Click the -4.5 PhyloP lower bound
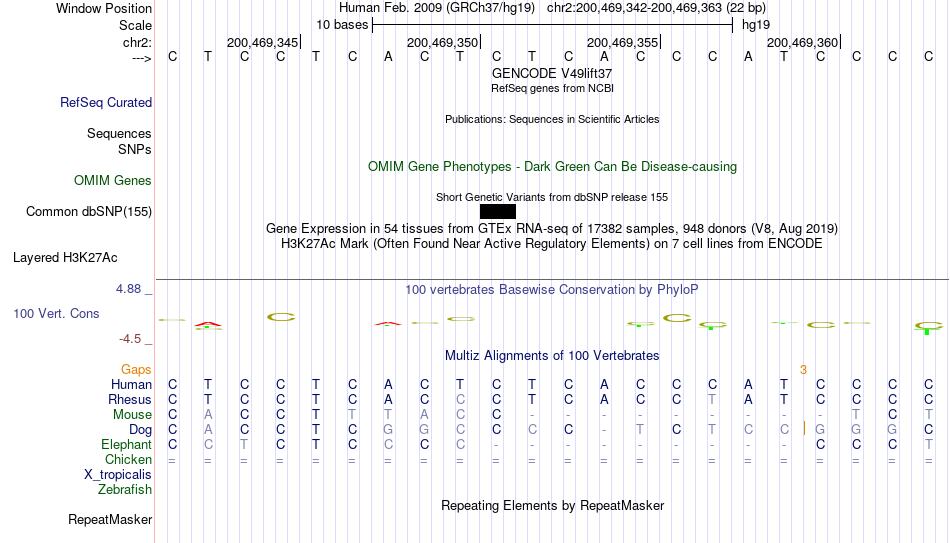 (130, 339)
